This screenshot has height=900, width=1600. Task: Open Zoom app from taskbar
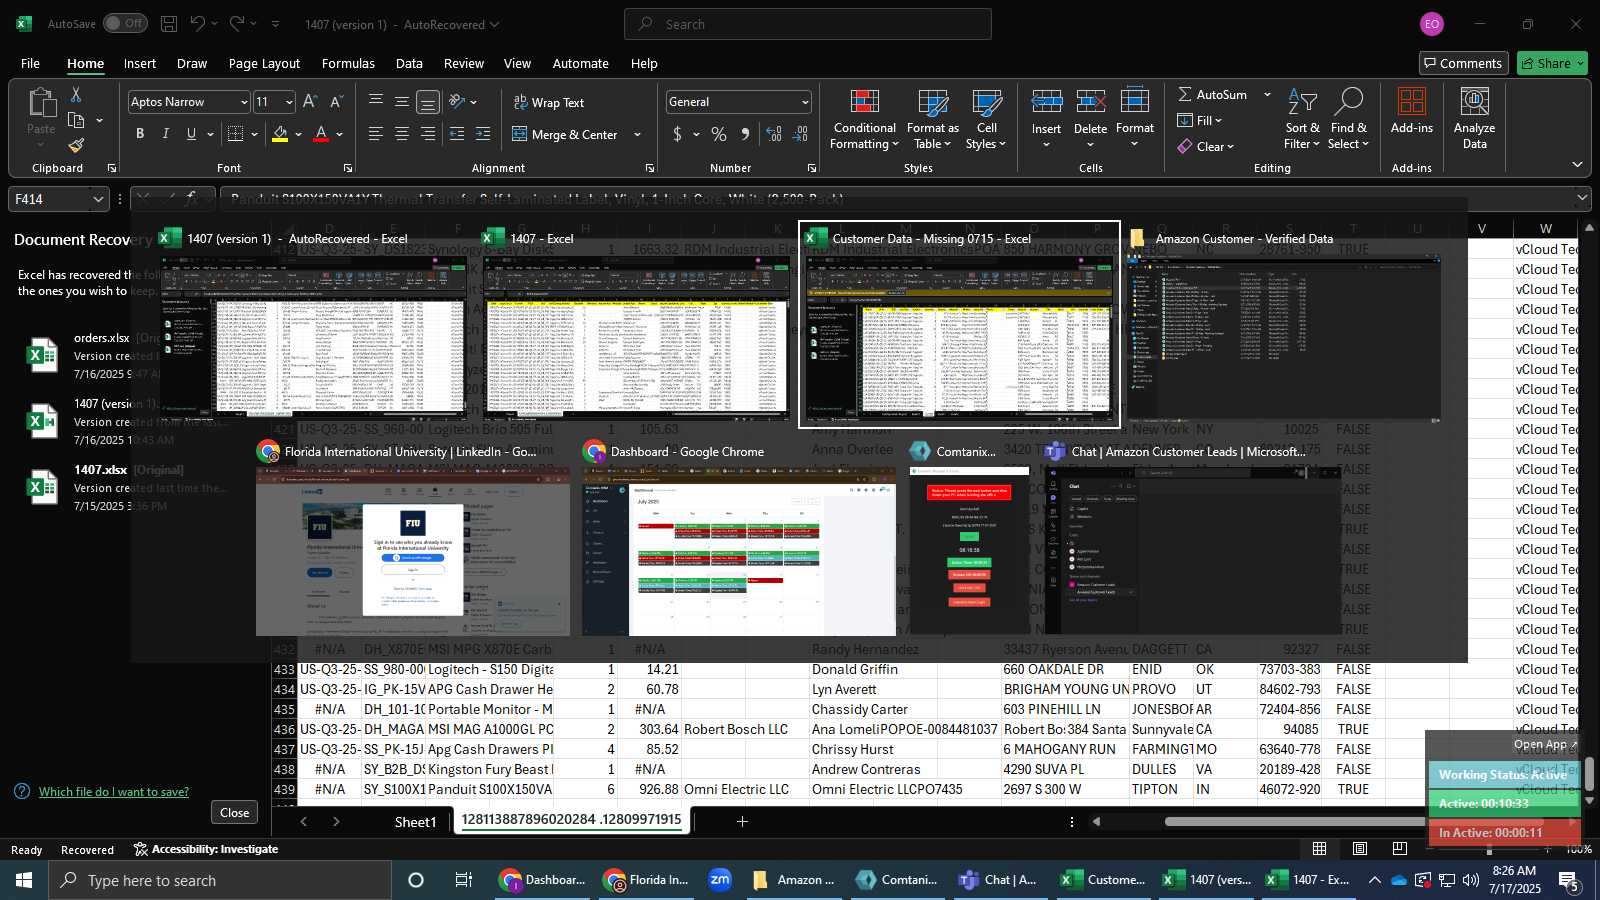coord(720,880)
